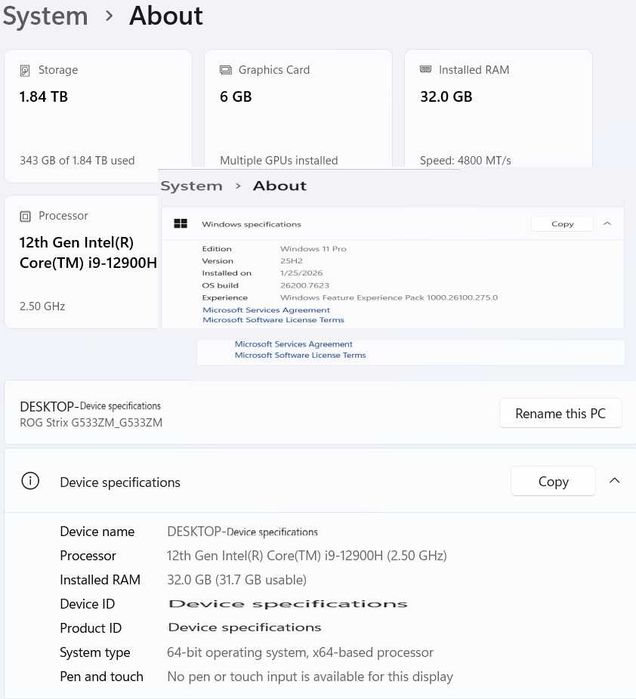Open lower Microsoft Services Agreement link
Viewport: 636px width, 699px height.
pyautogui.click(x=293, y=344)
